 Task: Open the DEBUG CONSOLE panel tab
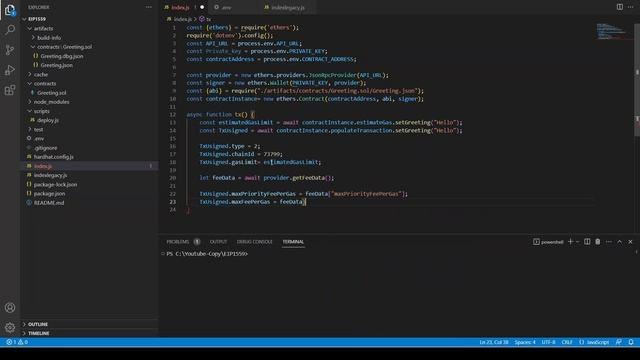254,242
